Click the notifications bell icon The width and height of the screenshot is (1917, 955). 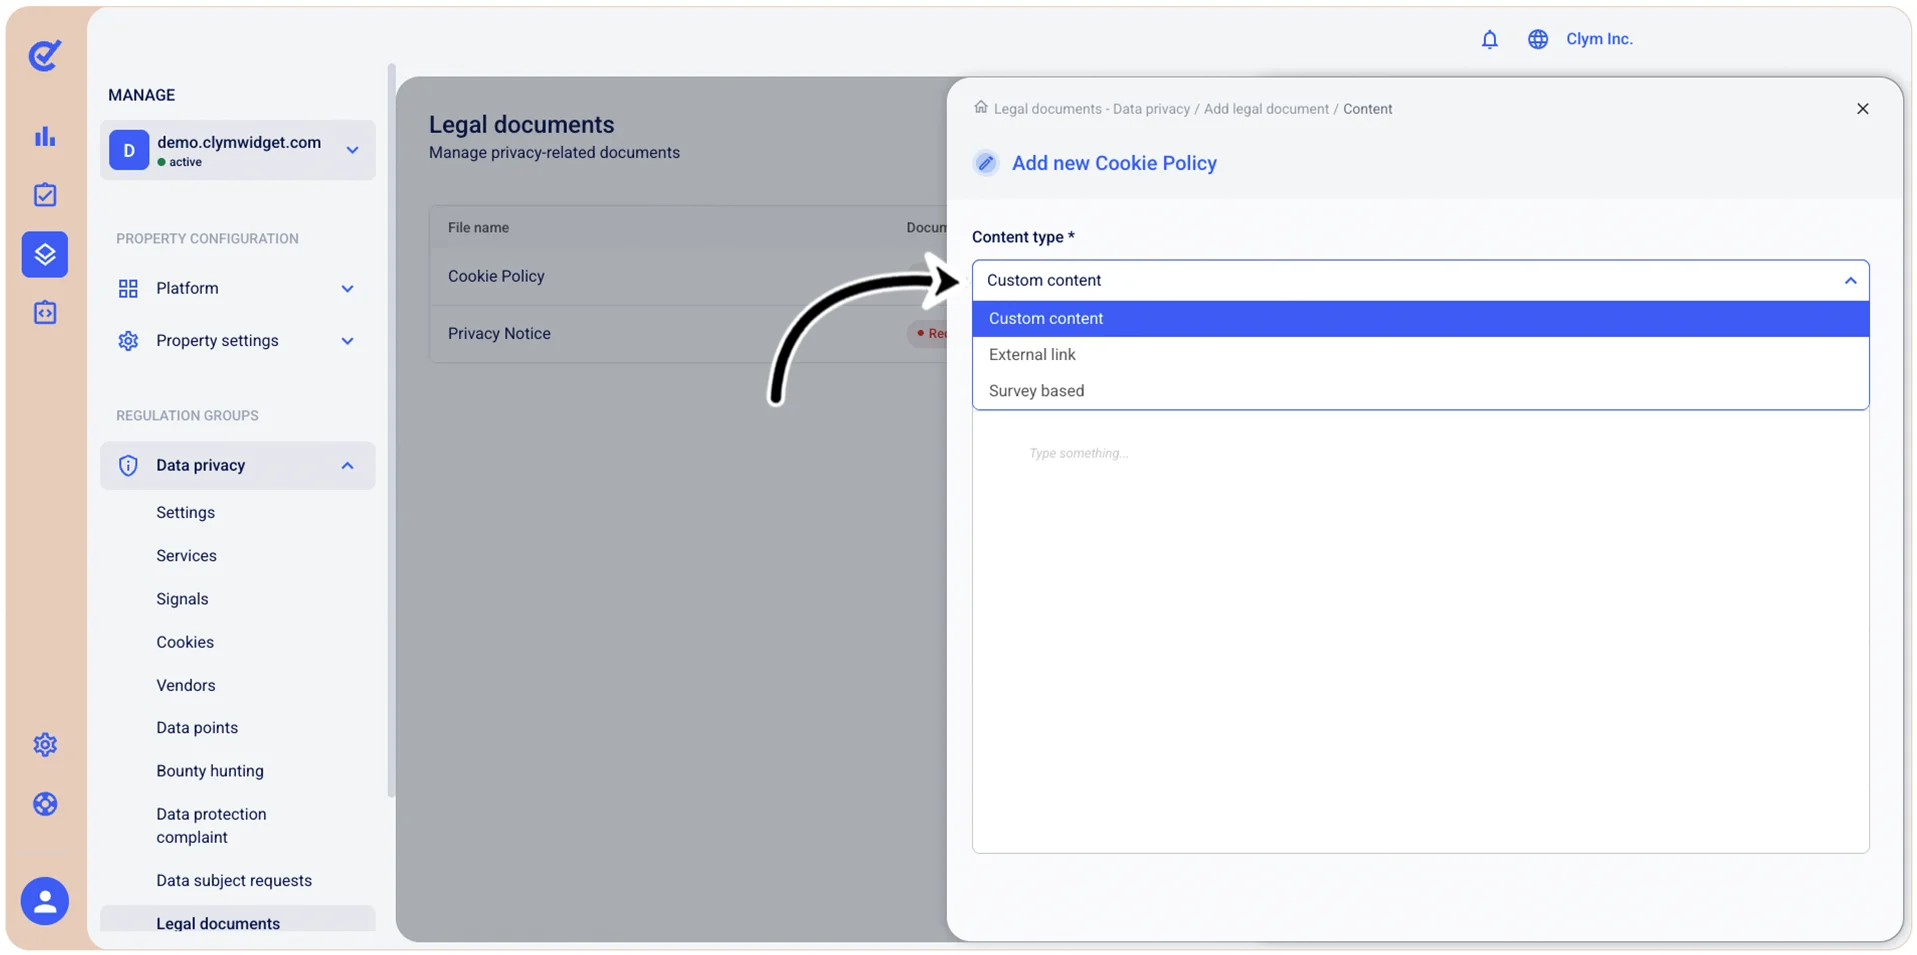click(x=1489, y=39)
